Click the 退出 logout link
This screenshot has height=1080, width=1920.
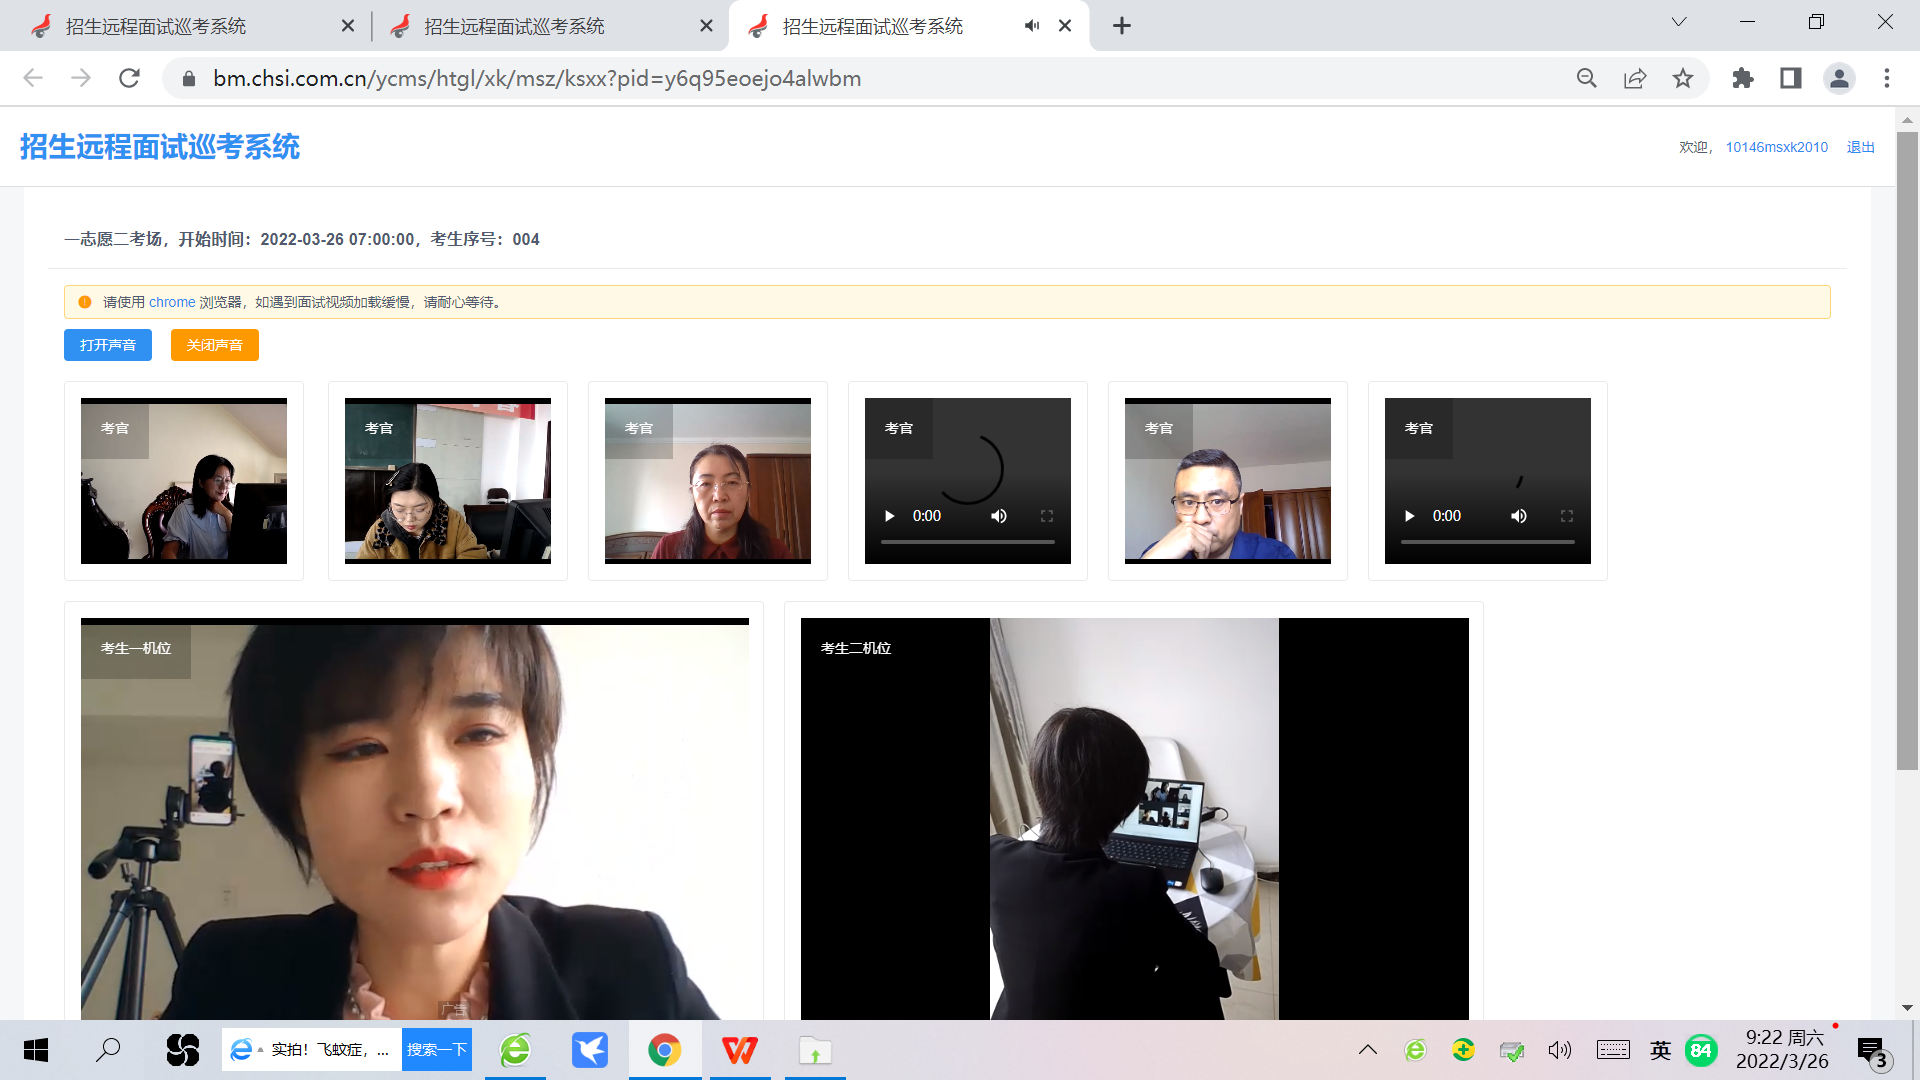(1860, 147)
